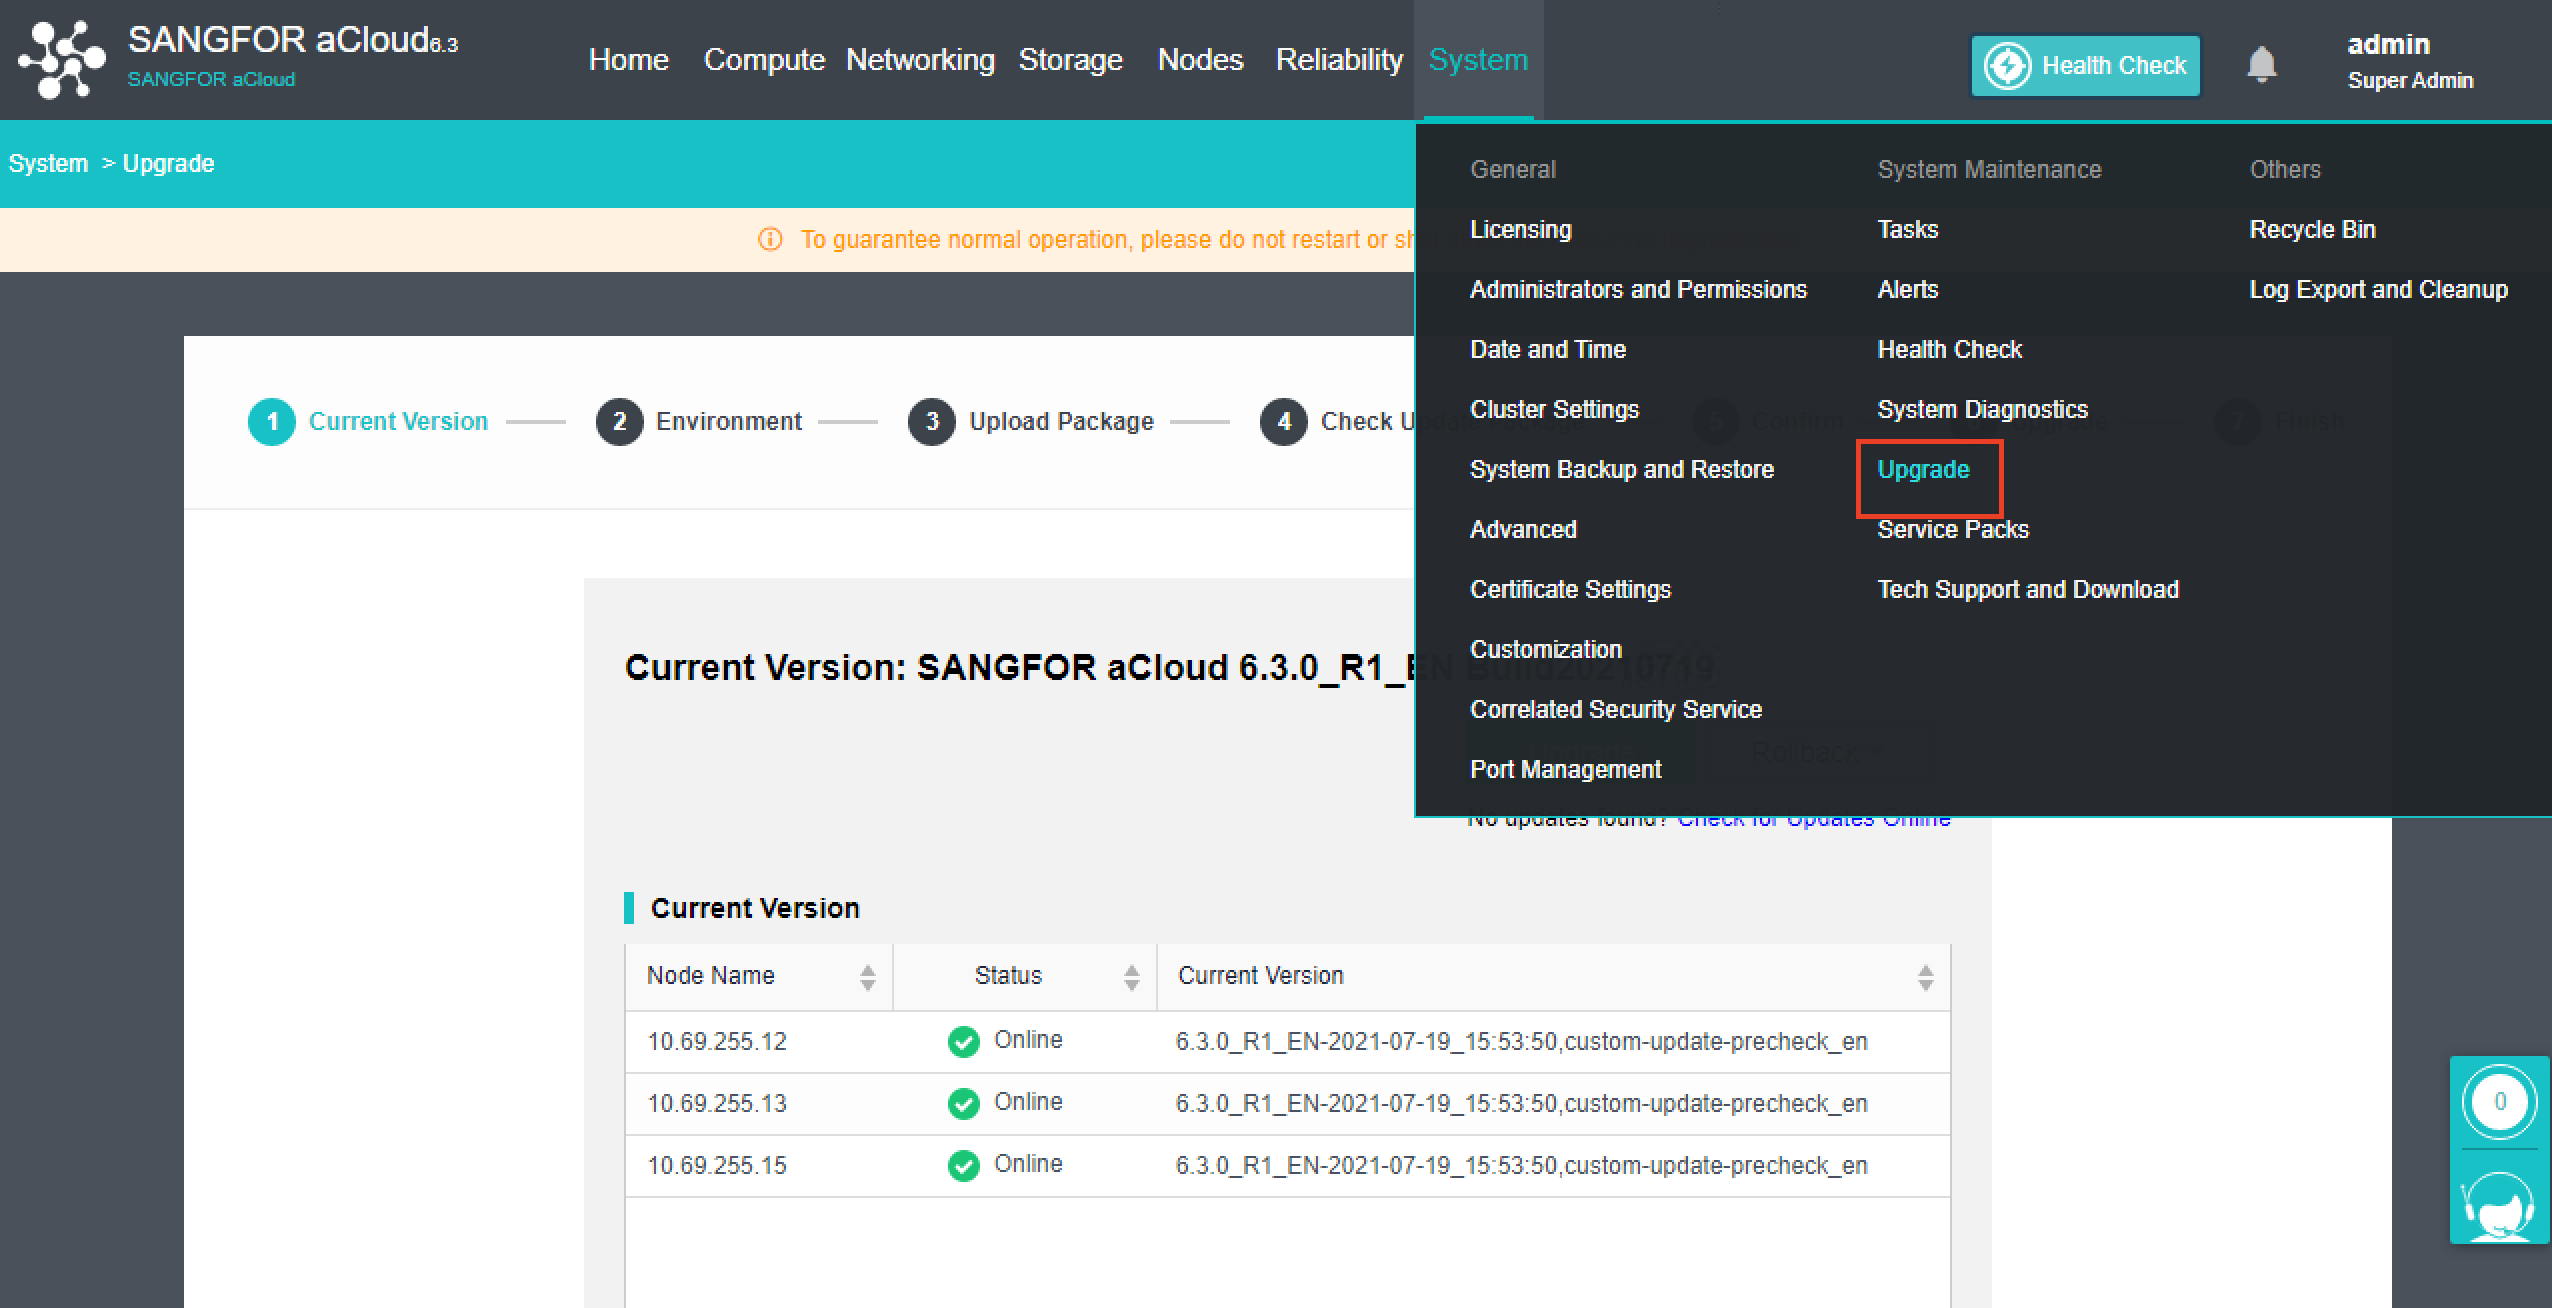Click the Online status icon for 10.69.255.13
Image resolution: width=2552 pixels, height=1308 pixels.
pos(963,1104)
